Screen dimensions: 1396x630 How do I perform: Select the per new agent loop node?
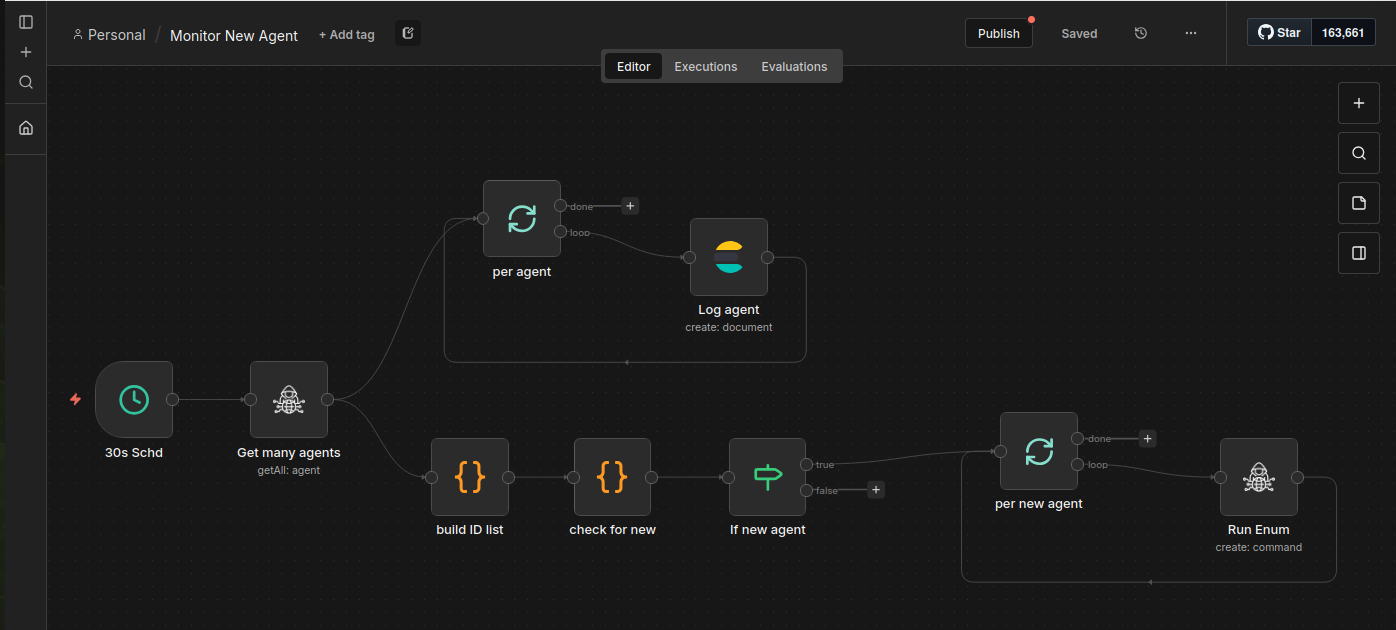coord(1039,451)
